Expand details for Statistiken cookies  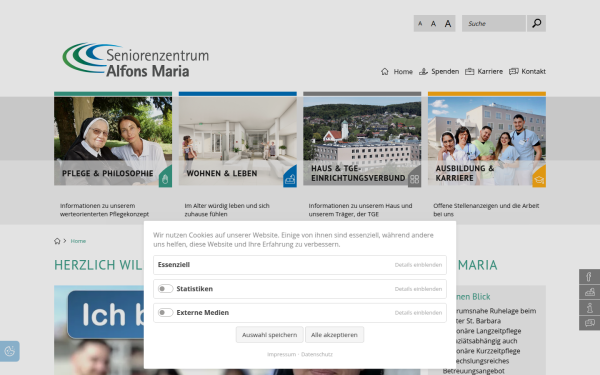pos(418,289)
